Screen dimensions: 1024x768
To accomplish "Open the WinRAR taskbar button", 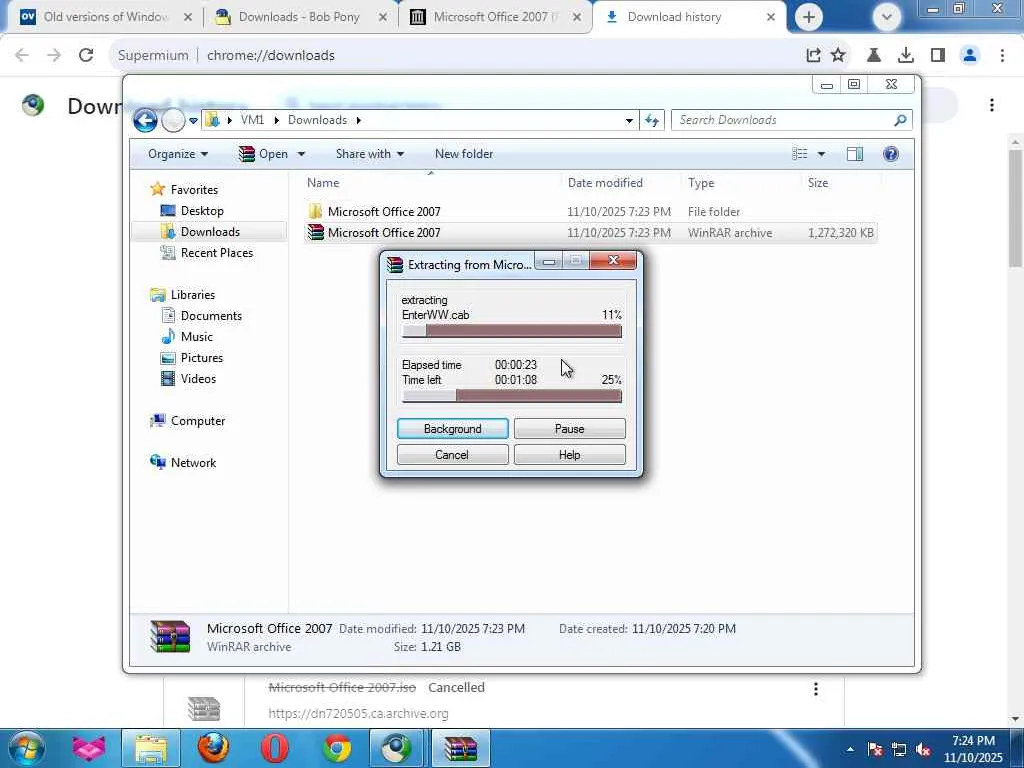I will (x=460, y=748).
